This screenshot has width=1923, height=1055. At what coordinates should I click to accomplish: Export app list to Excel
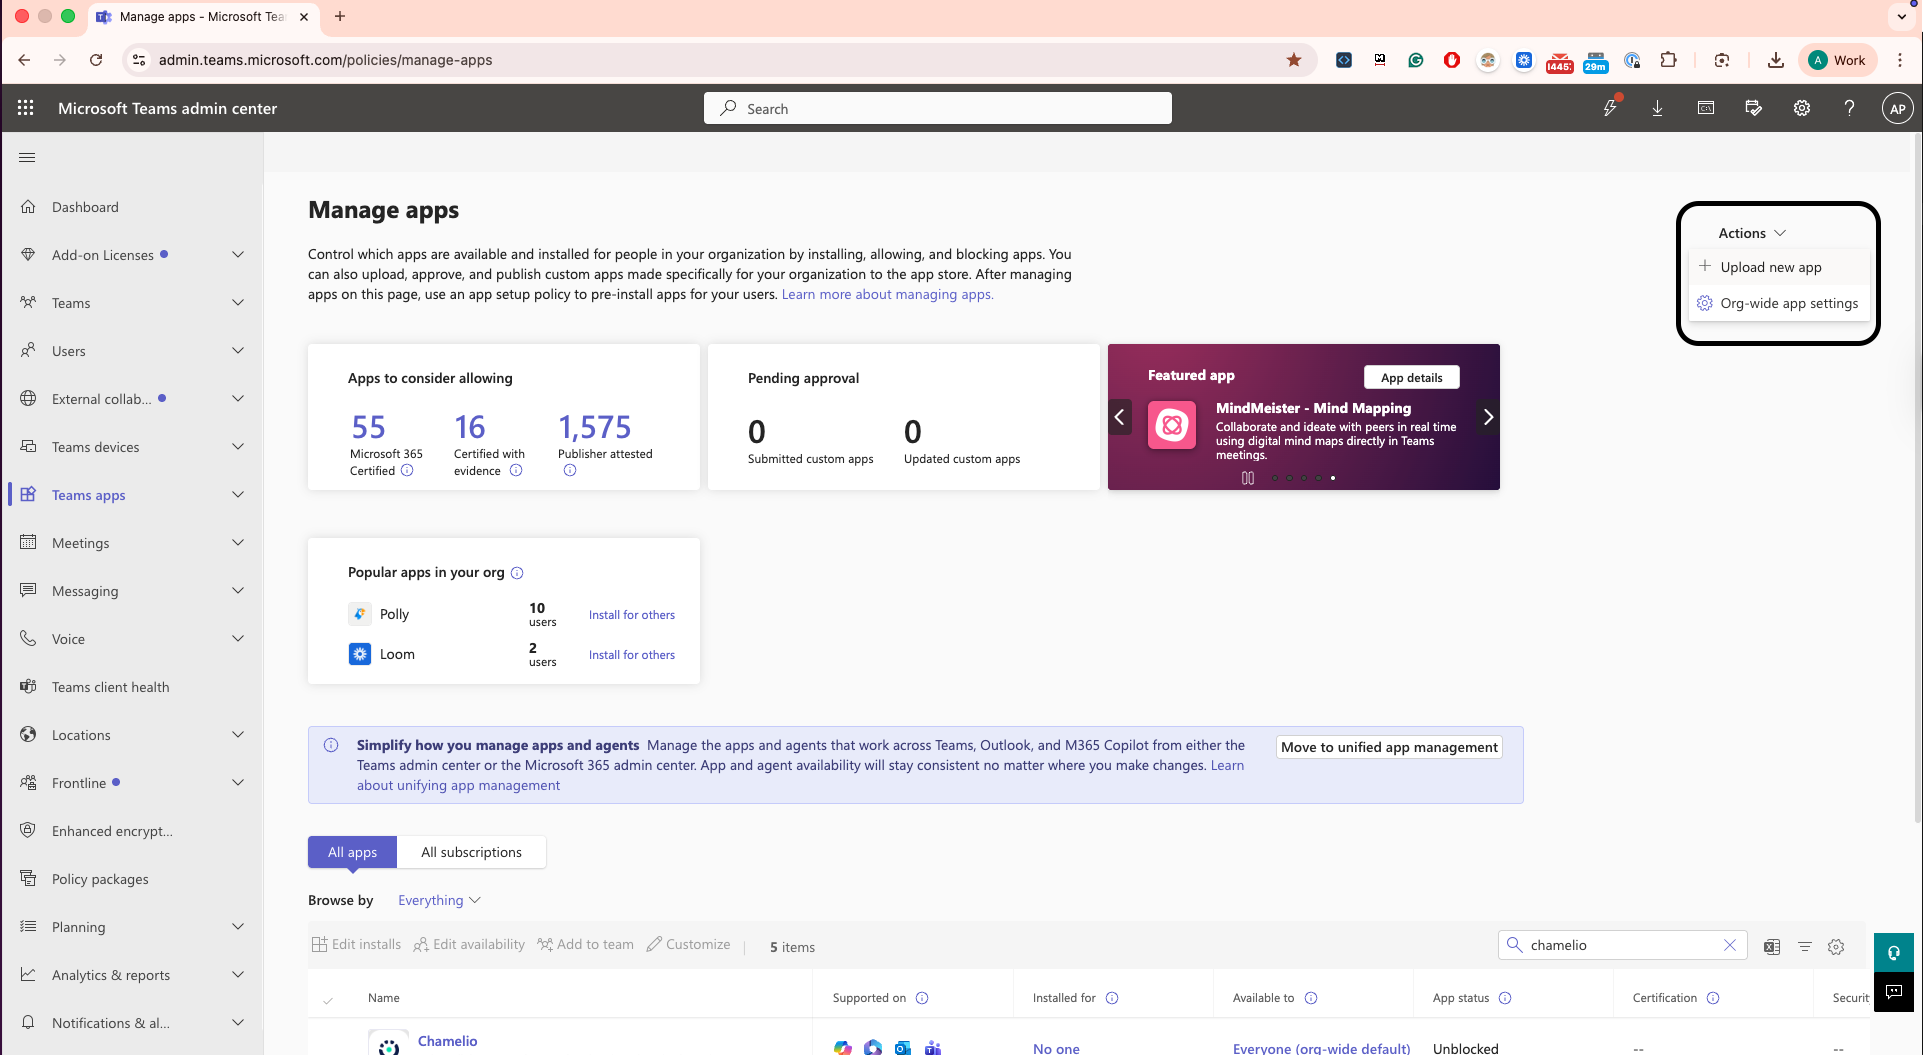[1772, 947]
